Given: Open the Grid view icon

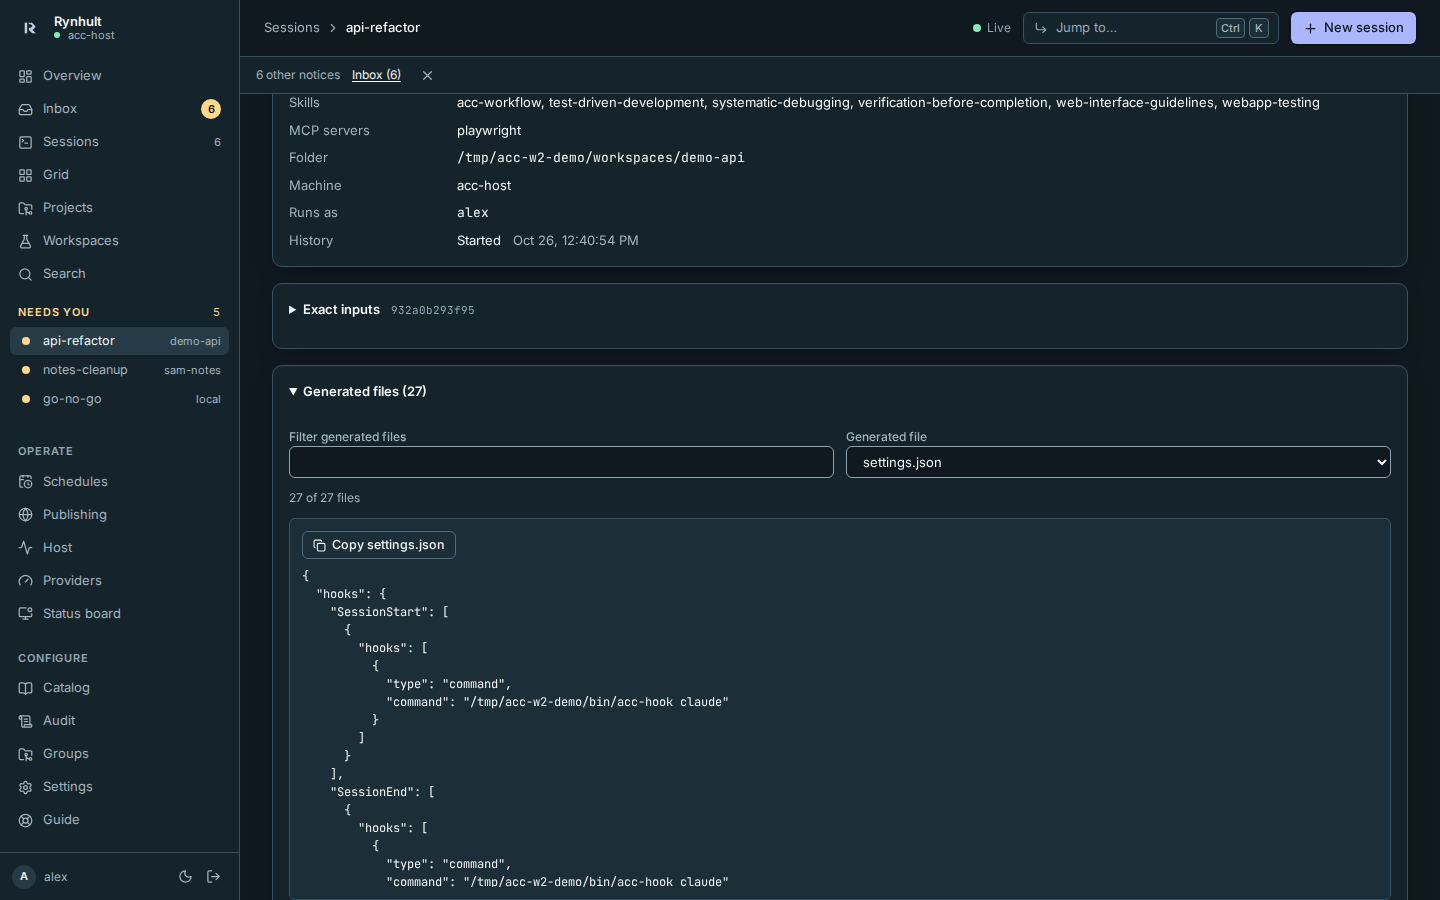Looking at the screenshot, I should click(x=26, y=175).
